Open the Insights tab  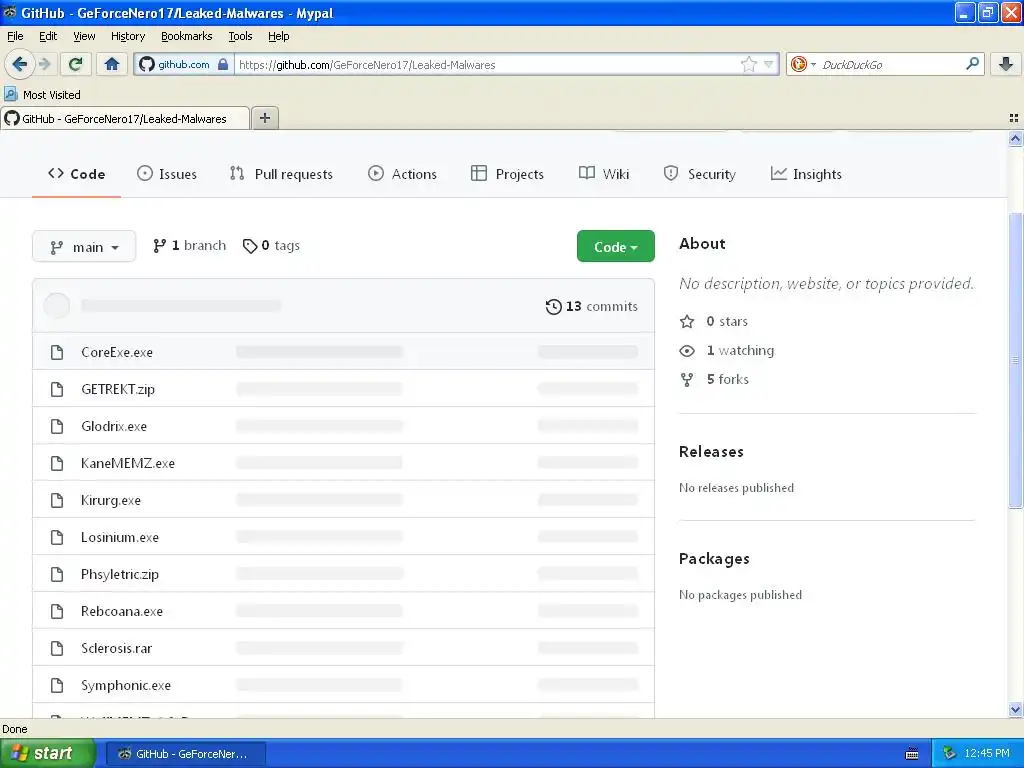click(x=807, y=174)
